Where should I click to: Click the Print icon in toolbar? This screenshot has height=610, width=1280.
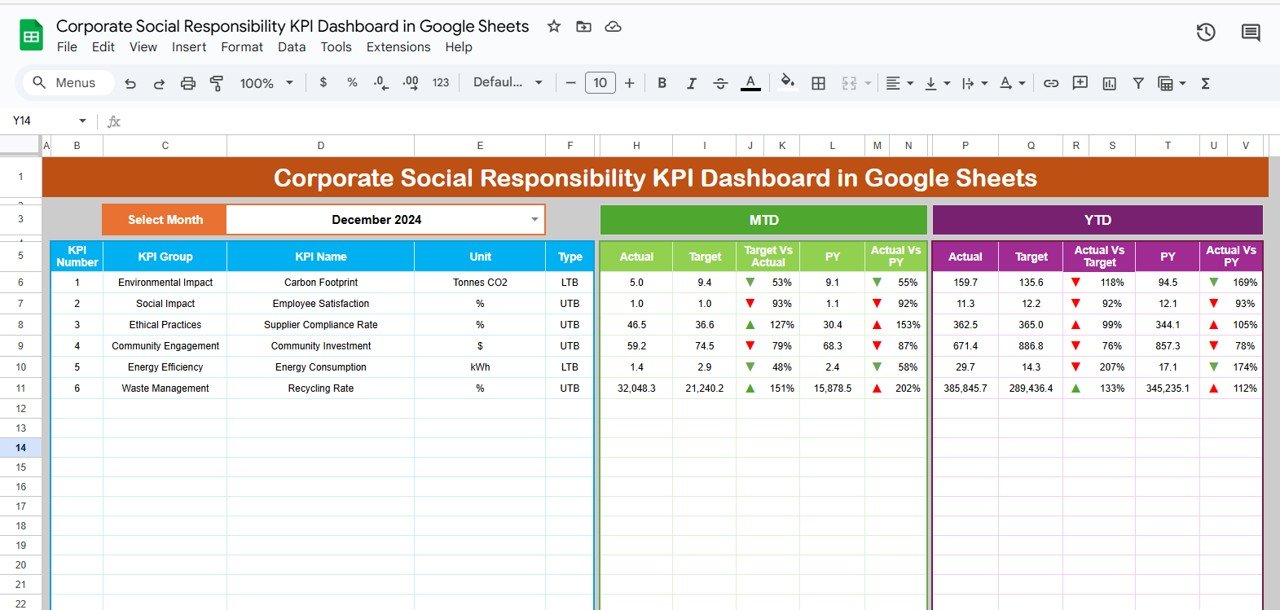point(188,83)
